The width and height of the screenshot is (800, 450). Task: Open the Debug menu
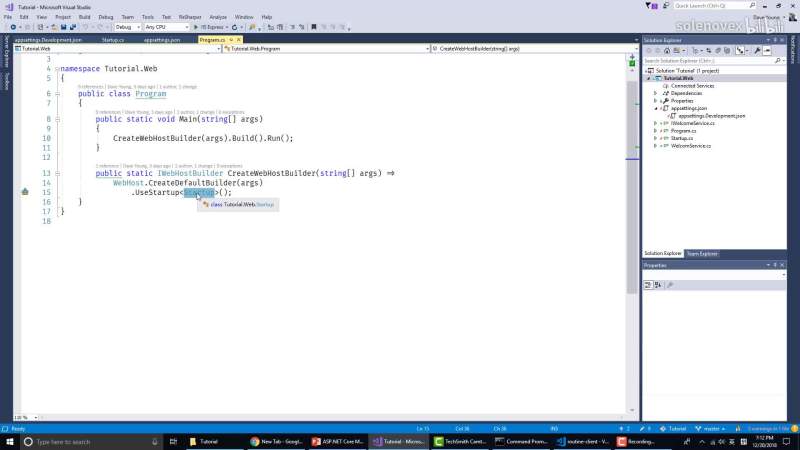click(106, 17)
